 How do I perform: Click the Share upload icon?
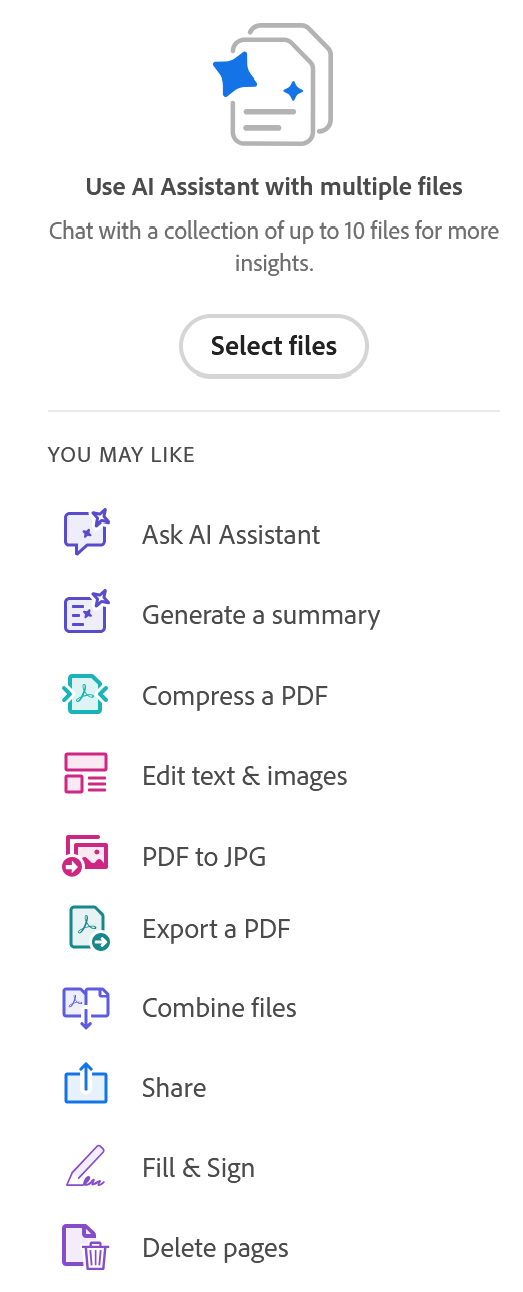coord(86,1084)
